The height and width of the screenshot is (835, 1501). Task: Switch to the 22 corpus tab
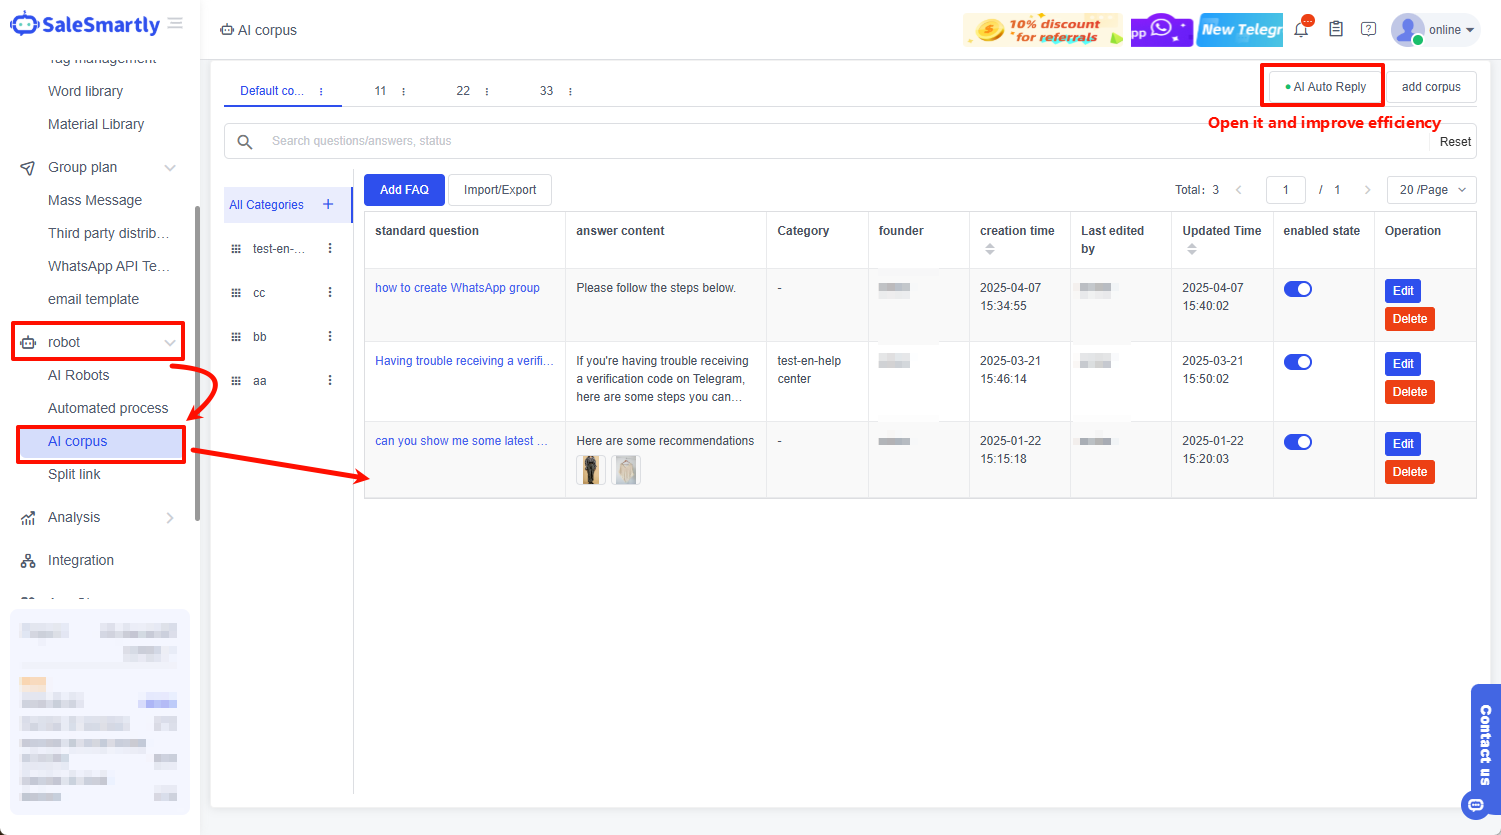tap(463, 91)
